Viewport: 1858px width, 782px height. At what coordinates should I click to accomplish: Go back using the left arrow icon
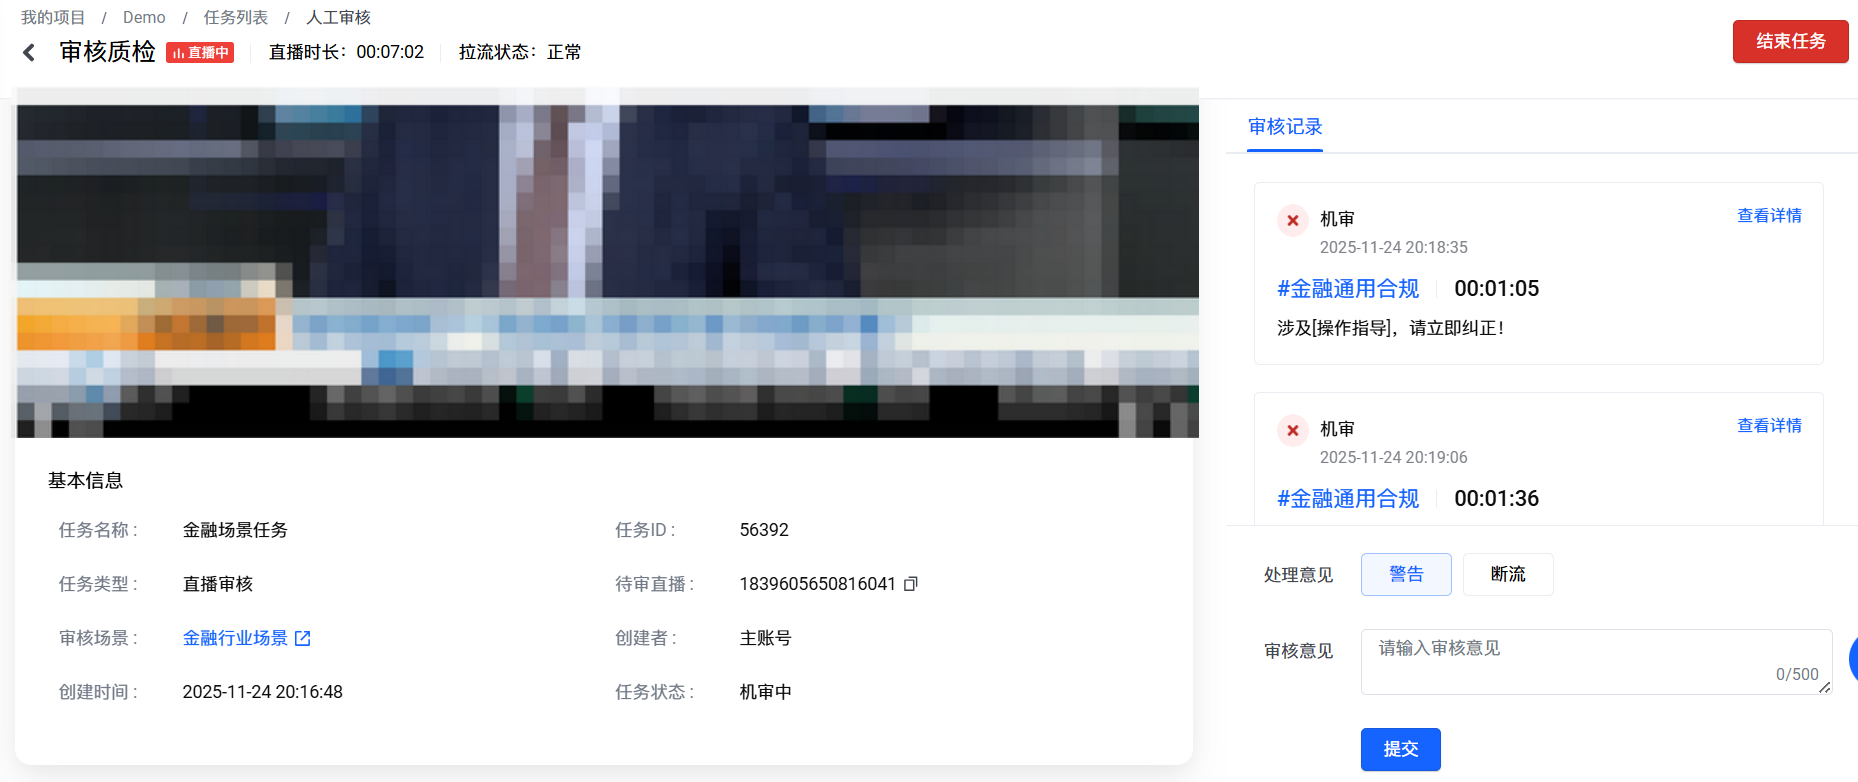[x=29, y=52]
